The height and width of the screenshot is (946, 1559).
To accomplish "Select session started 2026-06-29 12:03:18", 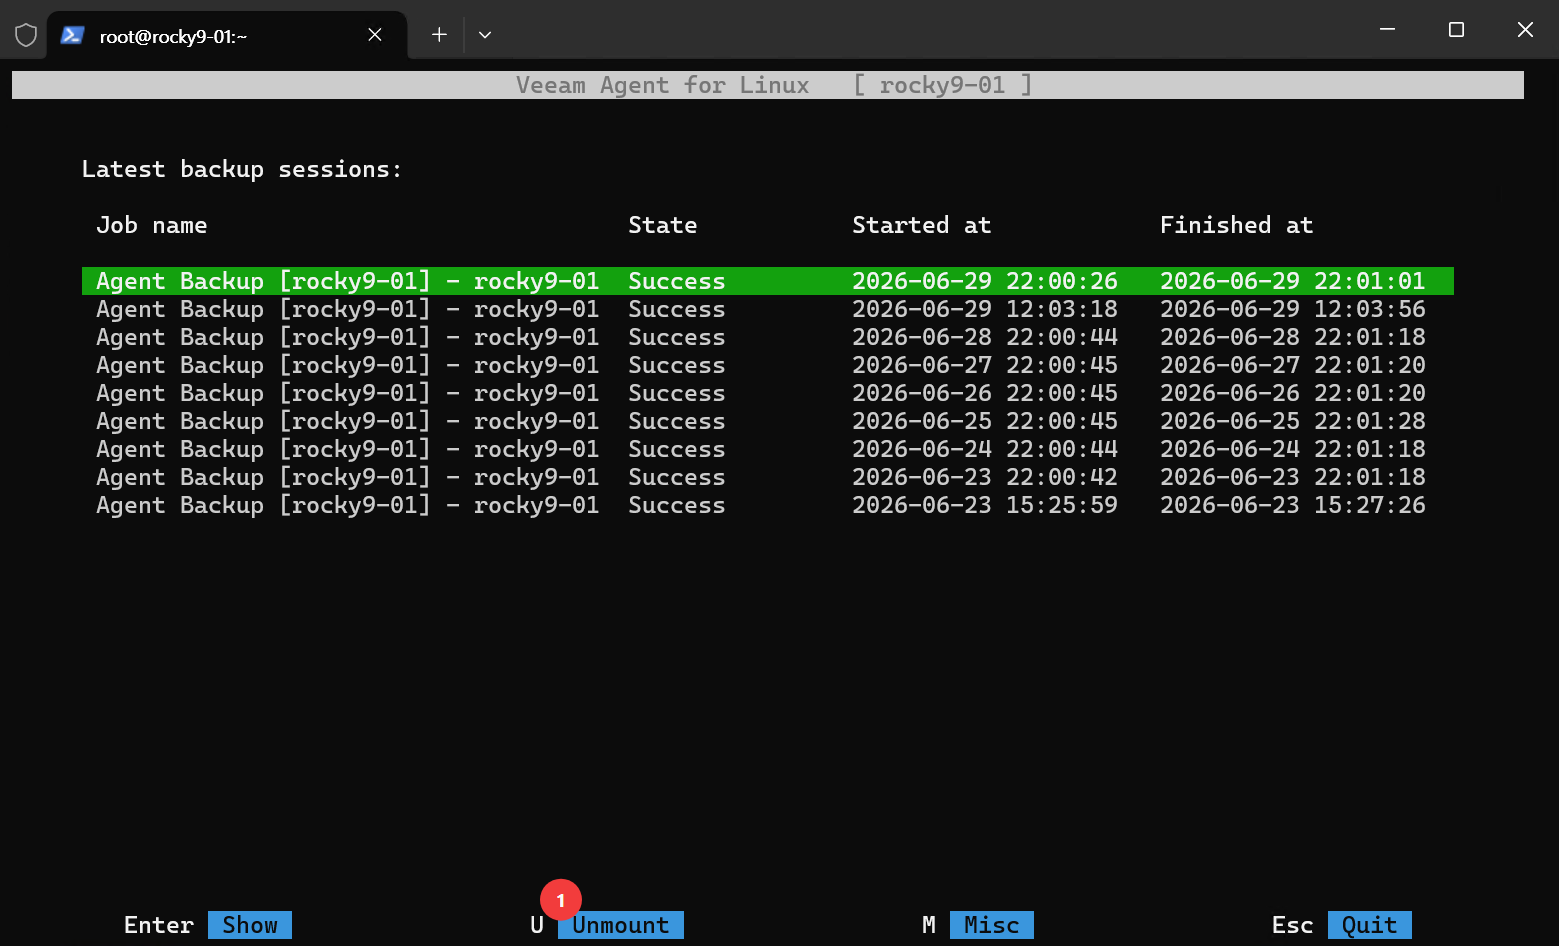I will click(x=768, y=309).
